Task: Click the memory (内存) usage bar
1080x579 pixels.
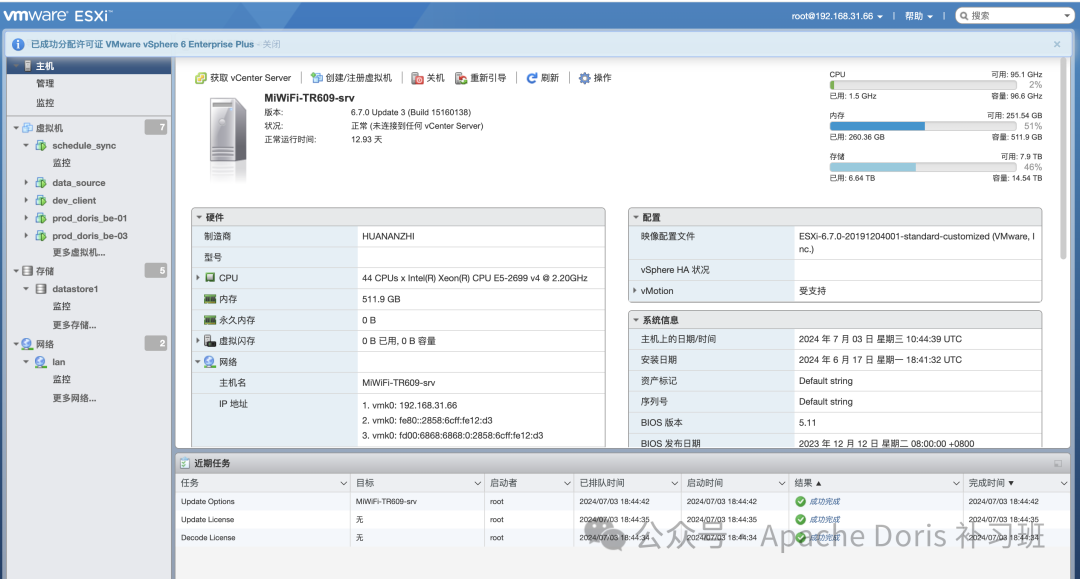Action: click(923, 126)
